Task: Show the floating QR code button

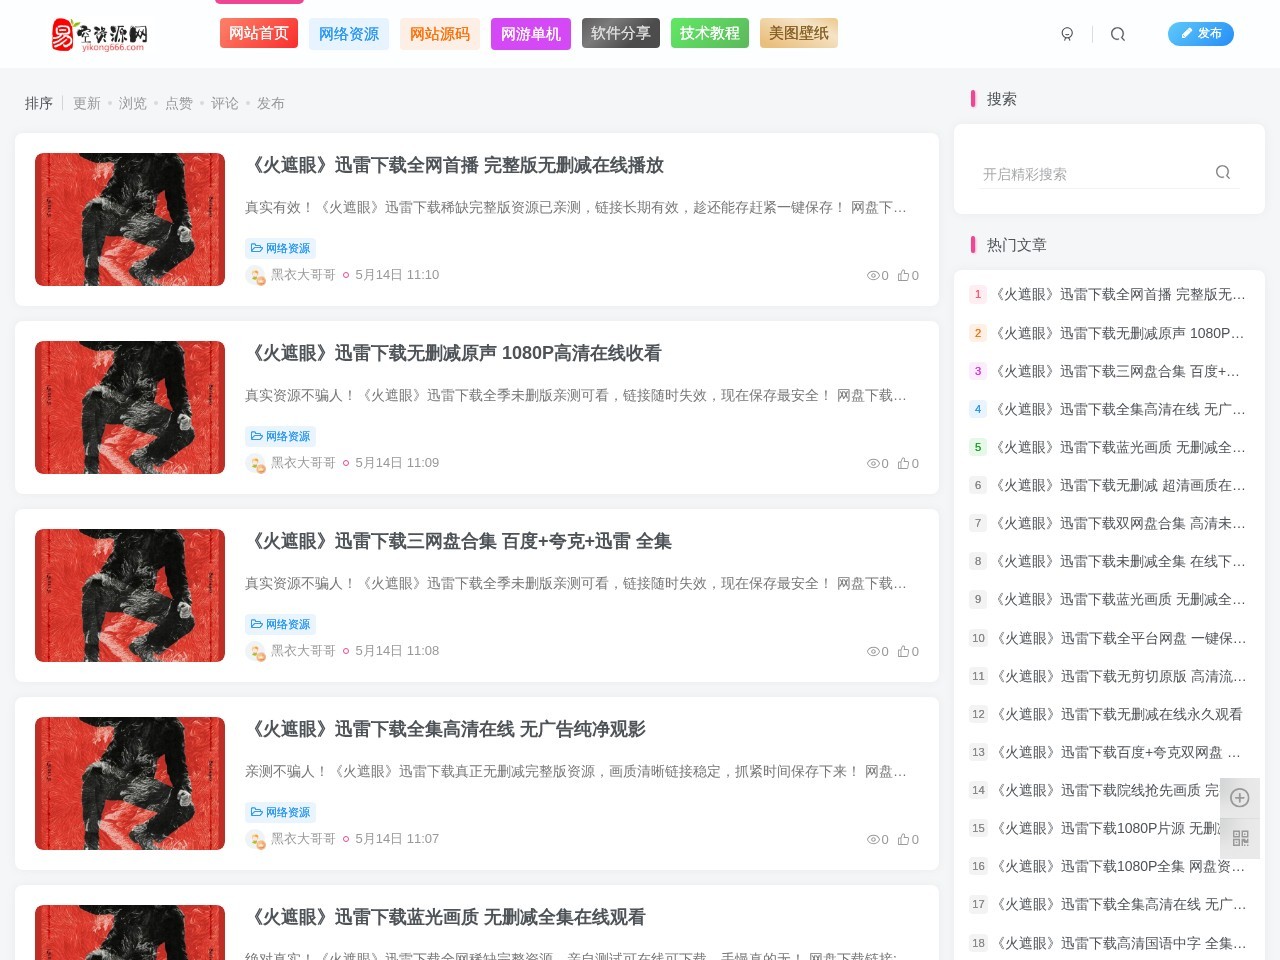Action: point(1240,838)
